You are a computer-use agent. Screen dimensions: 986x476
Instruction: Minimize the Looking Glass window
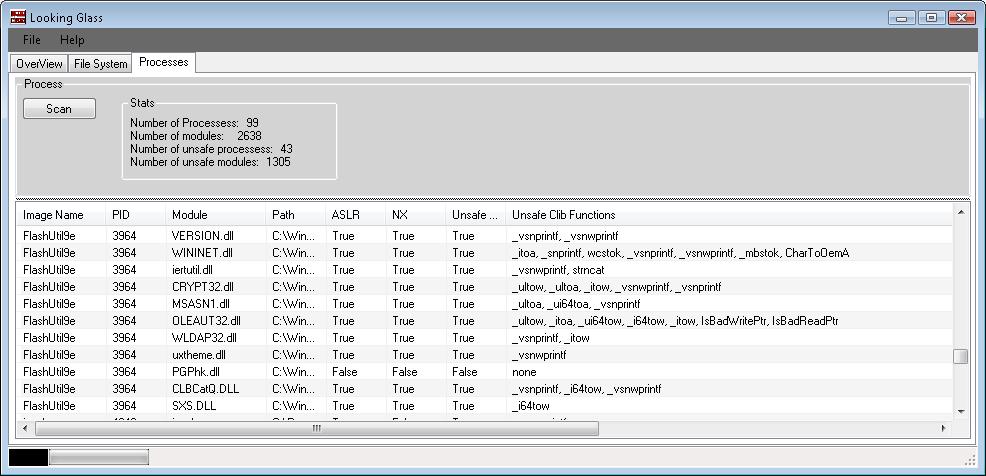pyautogui.click(x=902, y=18)
